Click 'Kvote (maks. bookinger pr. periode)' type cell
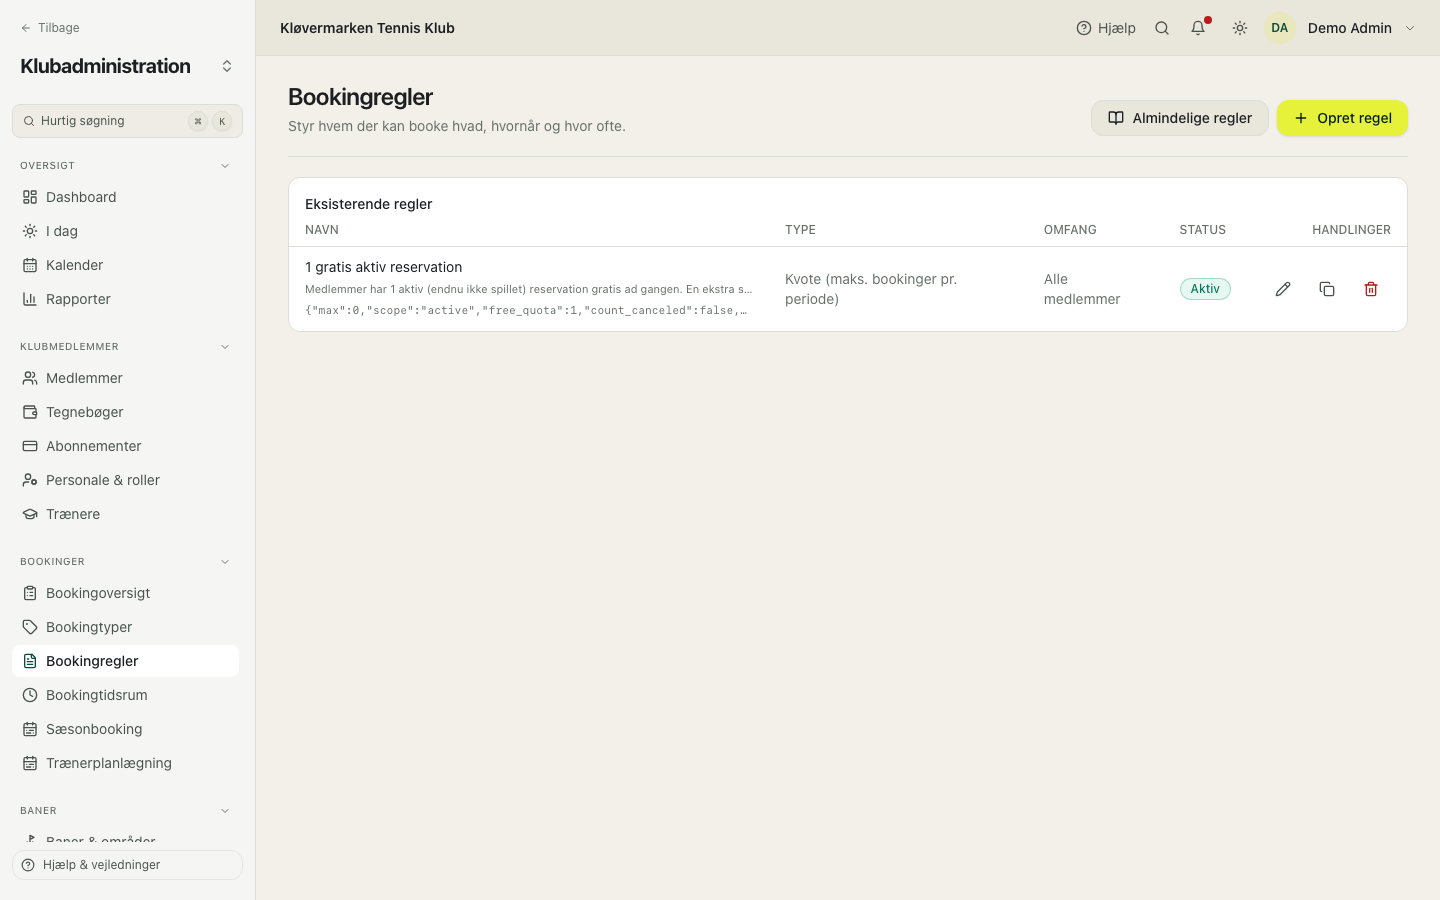The width and height of the screenshot is (1440, 900). [x=871, y=289]
